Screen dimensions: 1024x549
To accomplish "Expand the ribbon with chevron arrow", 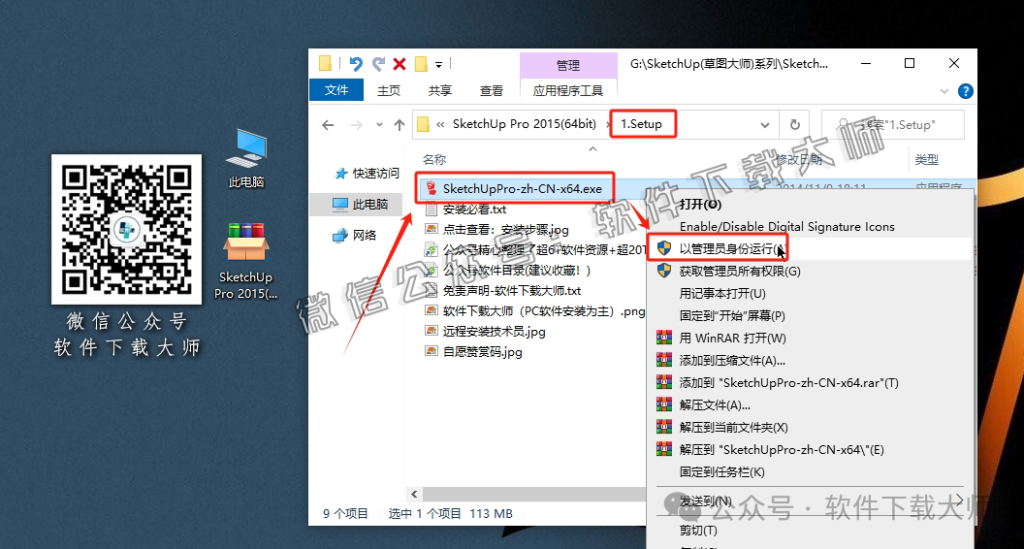I will click(x=944, y=91).
